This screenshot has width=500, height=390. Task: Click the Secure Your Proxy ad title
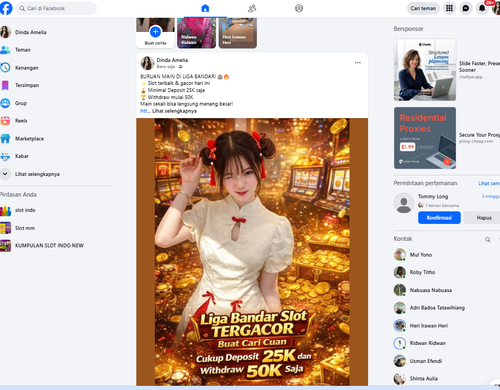tap(479, 135)
